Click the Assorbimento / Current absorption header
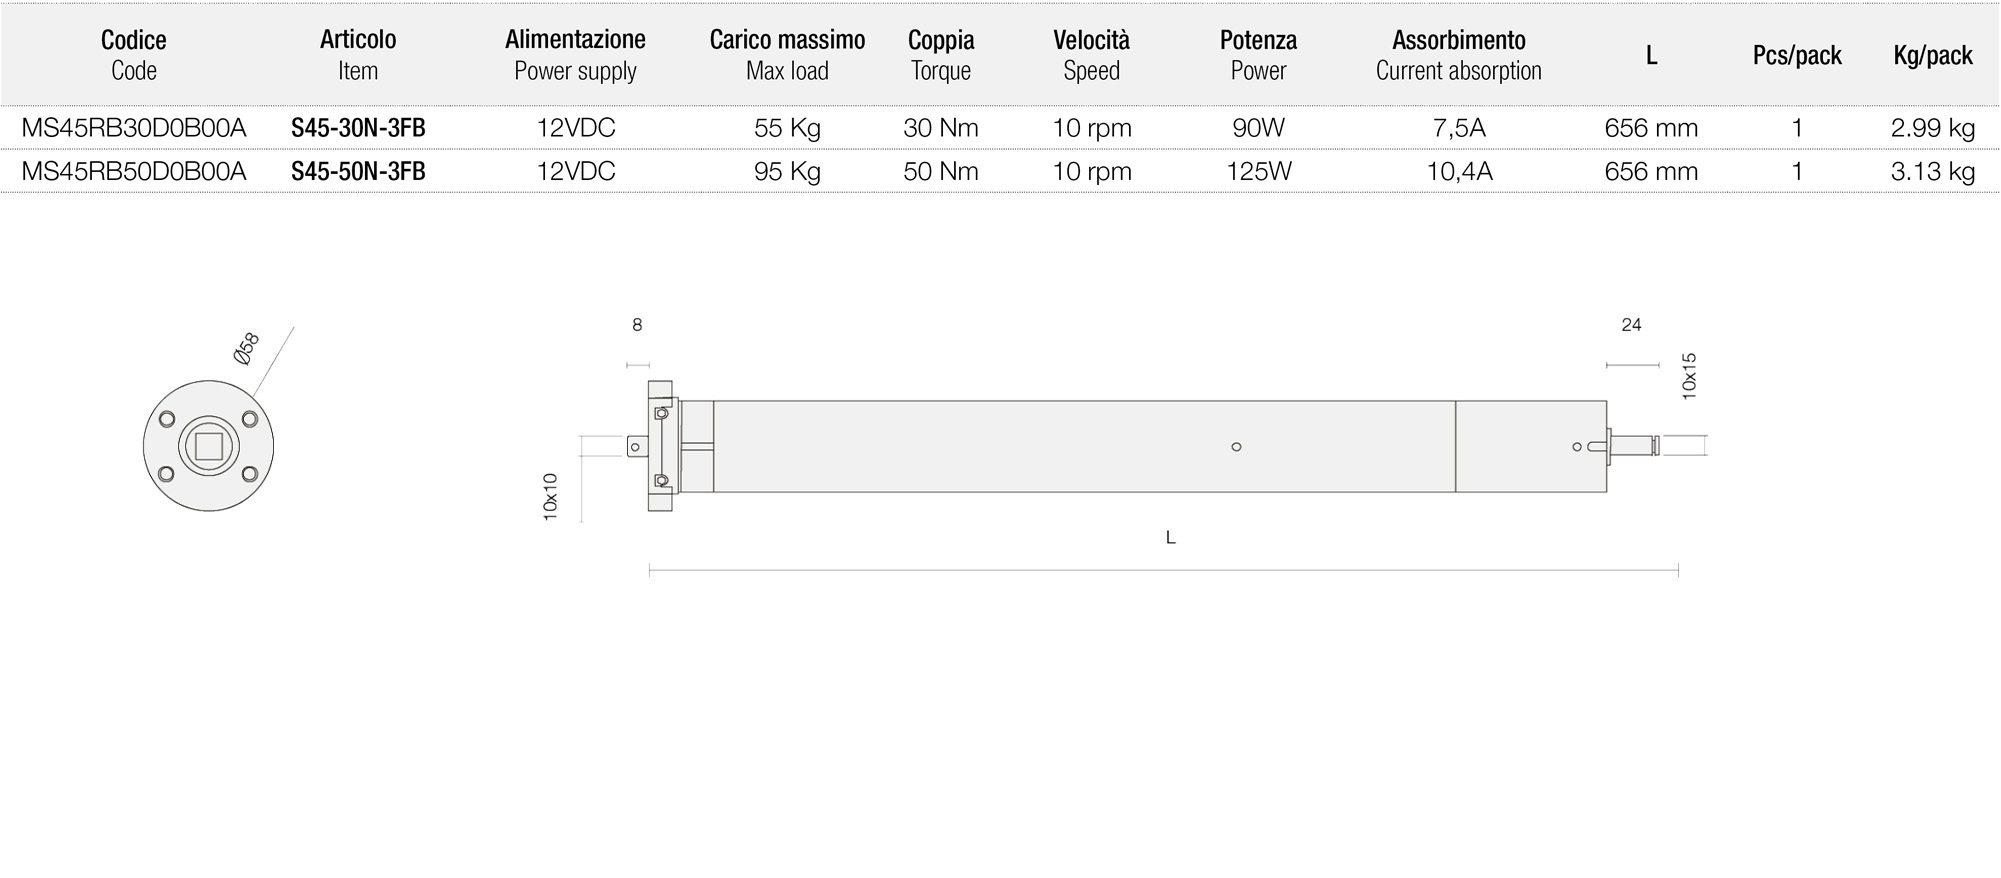 1458,55
